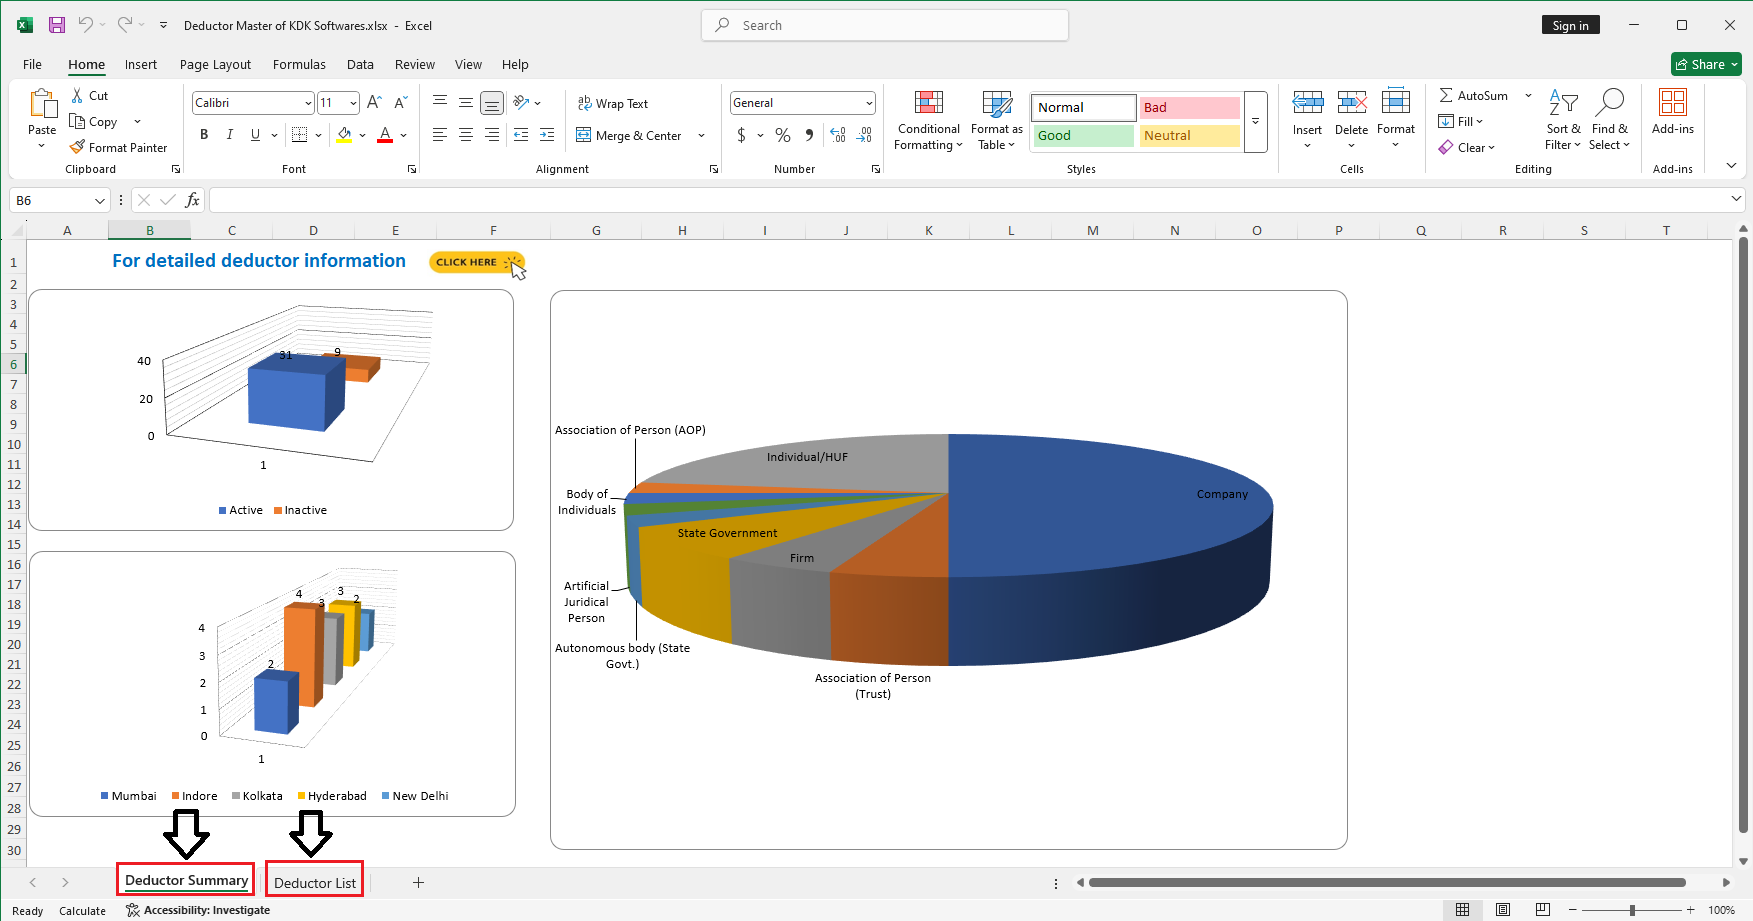Viewport: 1753px width, 921px height.
Task: Open Format as Table gallery
Action: point(996,121)
